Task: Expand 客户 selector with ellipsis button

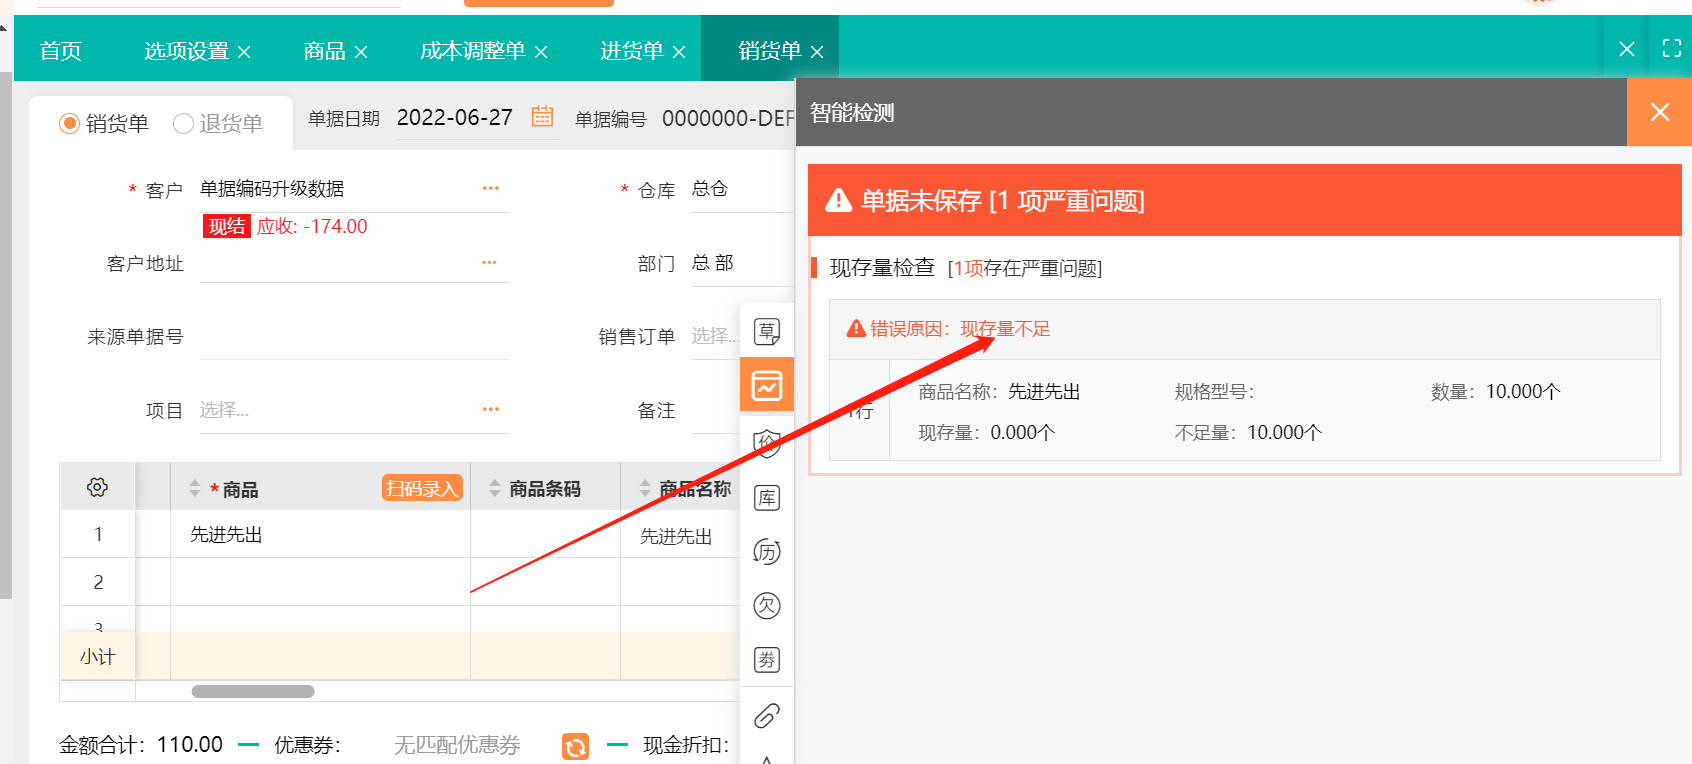Action: [490, 189]
